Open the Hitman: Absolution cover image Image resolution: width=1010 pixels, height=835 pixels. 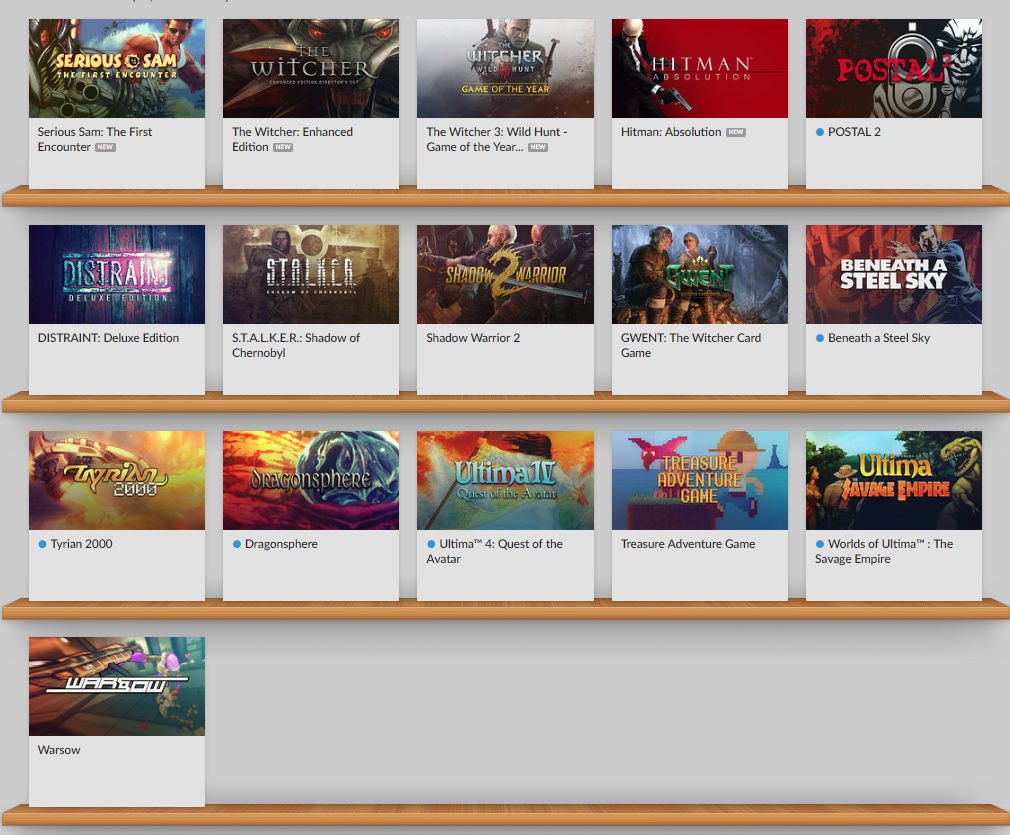point(700,68)
